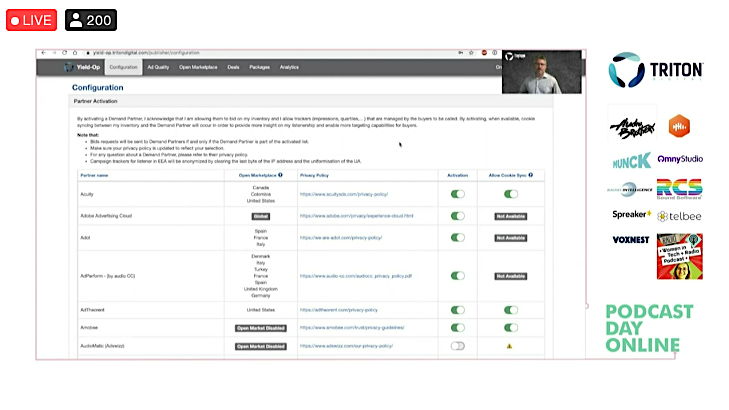This screenshot has height=410, width=729.
Task: Open the Adot privacy policy link
Action: pos(341,238)
